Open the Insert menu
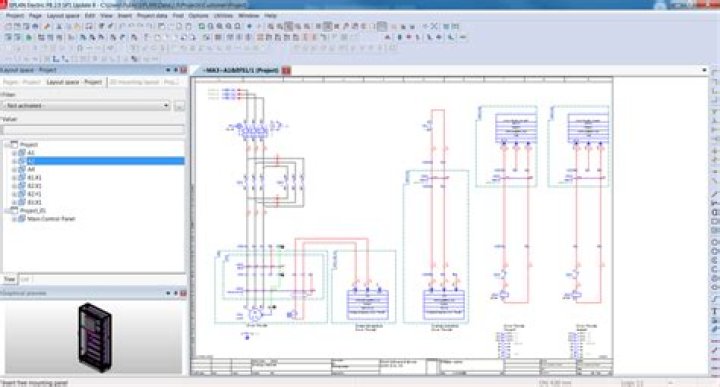The height and width of the screenshot is (387, 720). pos(124,16)
